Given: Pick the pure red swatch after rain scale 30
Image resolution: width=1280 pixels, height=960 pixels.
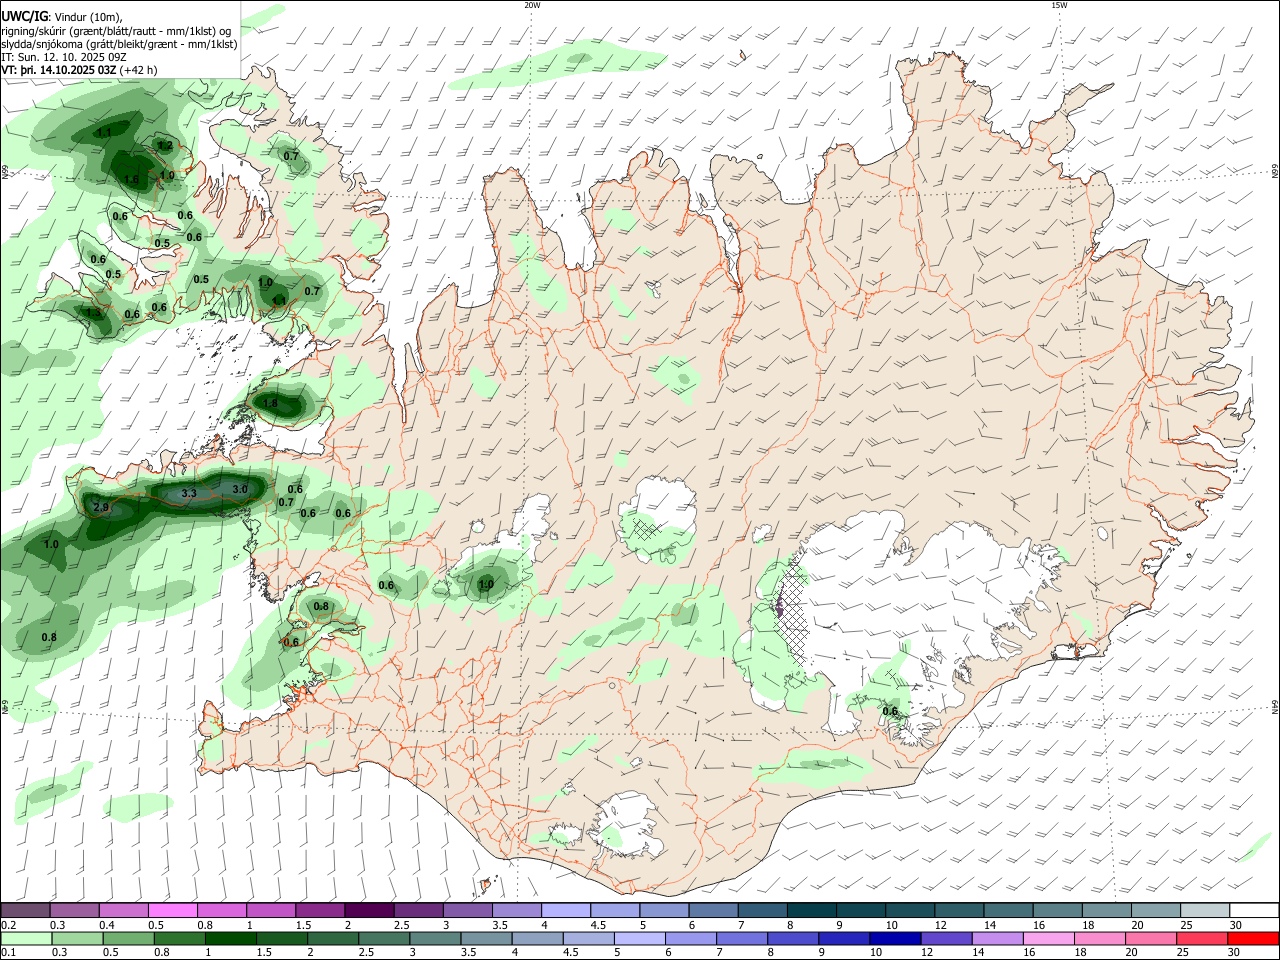Looking at the screenshot, I should pyautogui.click(x=1254, y=939).
